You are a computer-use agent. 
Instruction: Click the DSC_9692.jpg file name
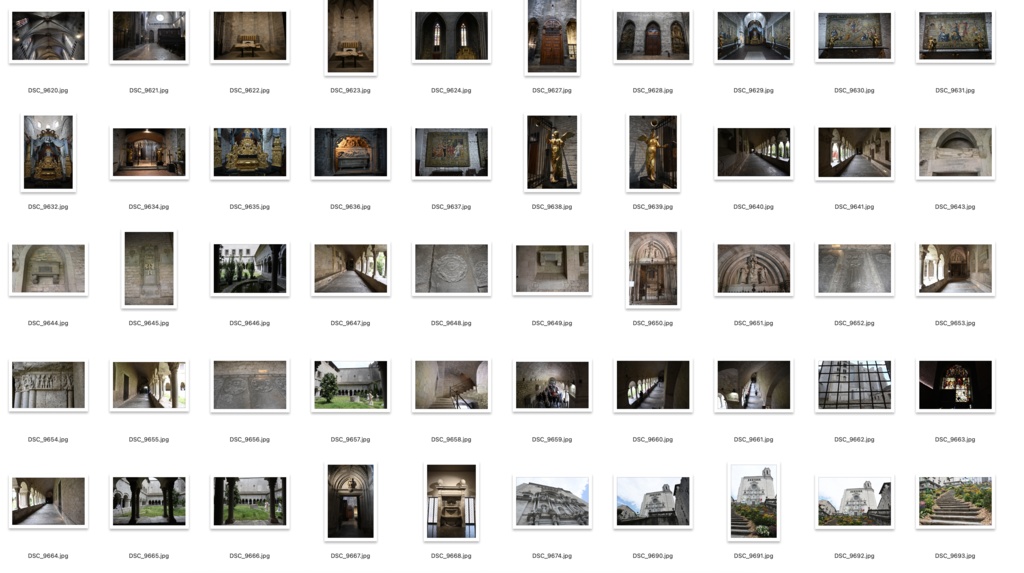point(854,556)
